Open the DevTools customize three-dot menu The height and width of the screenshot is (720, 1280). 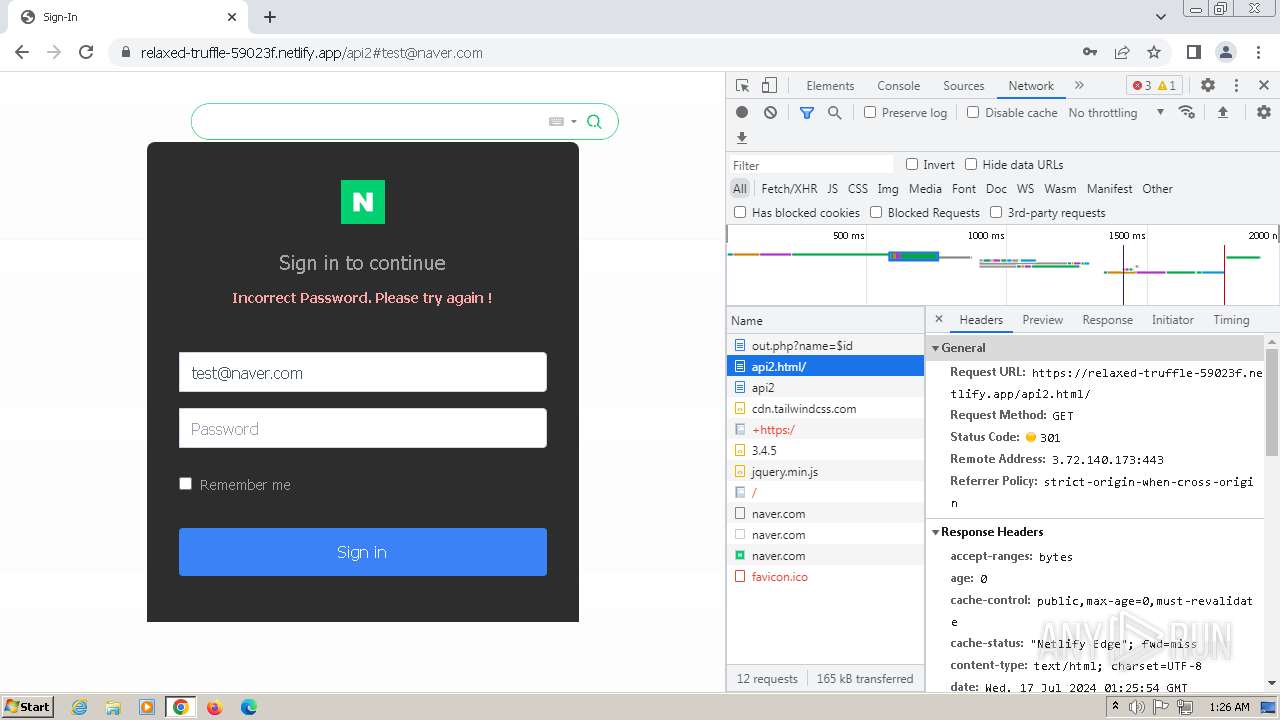coord(1236,85)
